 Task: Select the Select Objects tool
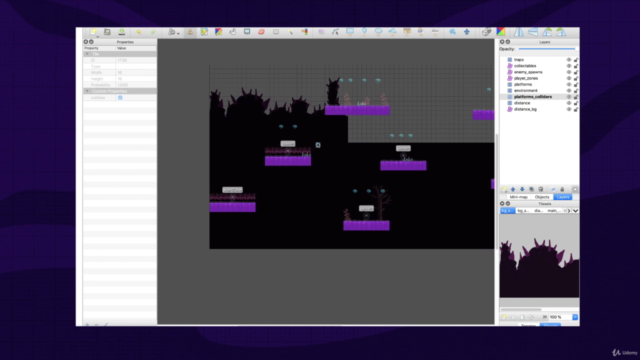click(x=322, y=32)
